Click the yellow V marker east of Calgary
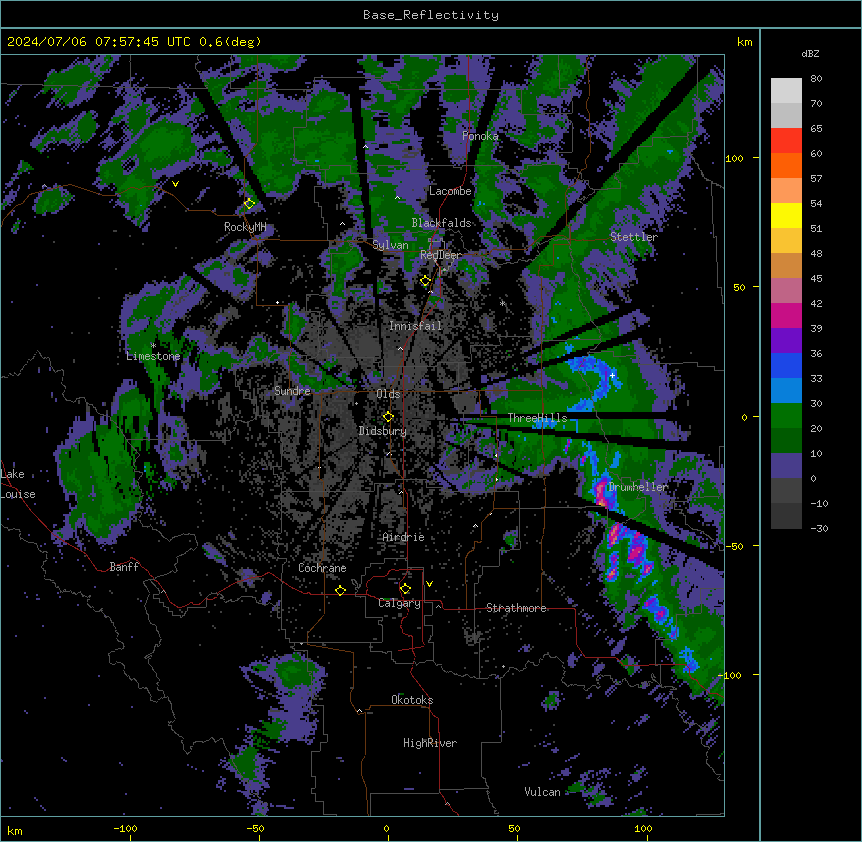 pos(429,584)
